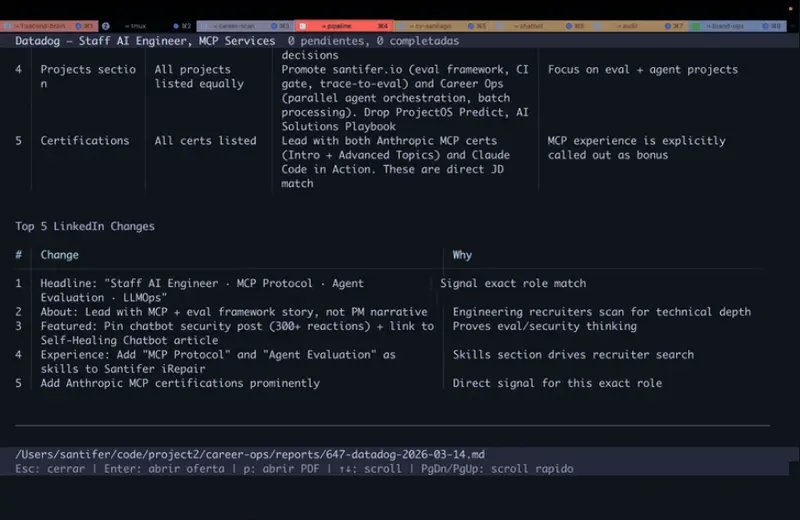Click the green icon on brand-ops tab

(695, 26)
